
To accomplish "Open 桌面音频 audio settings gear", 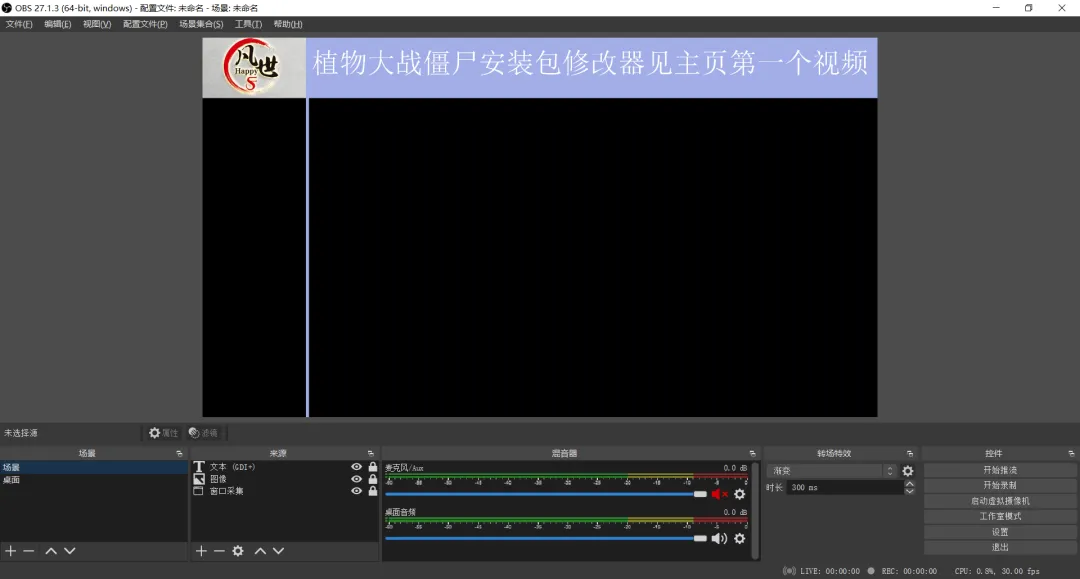I will [739, 538].
